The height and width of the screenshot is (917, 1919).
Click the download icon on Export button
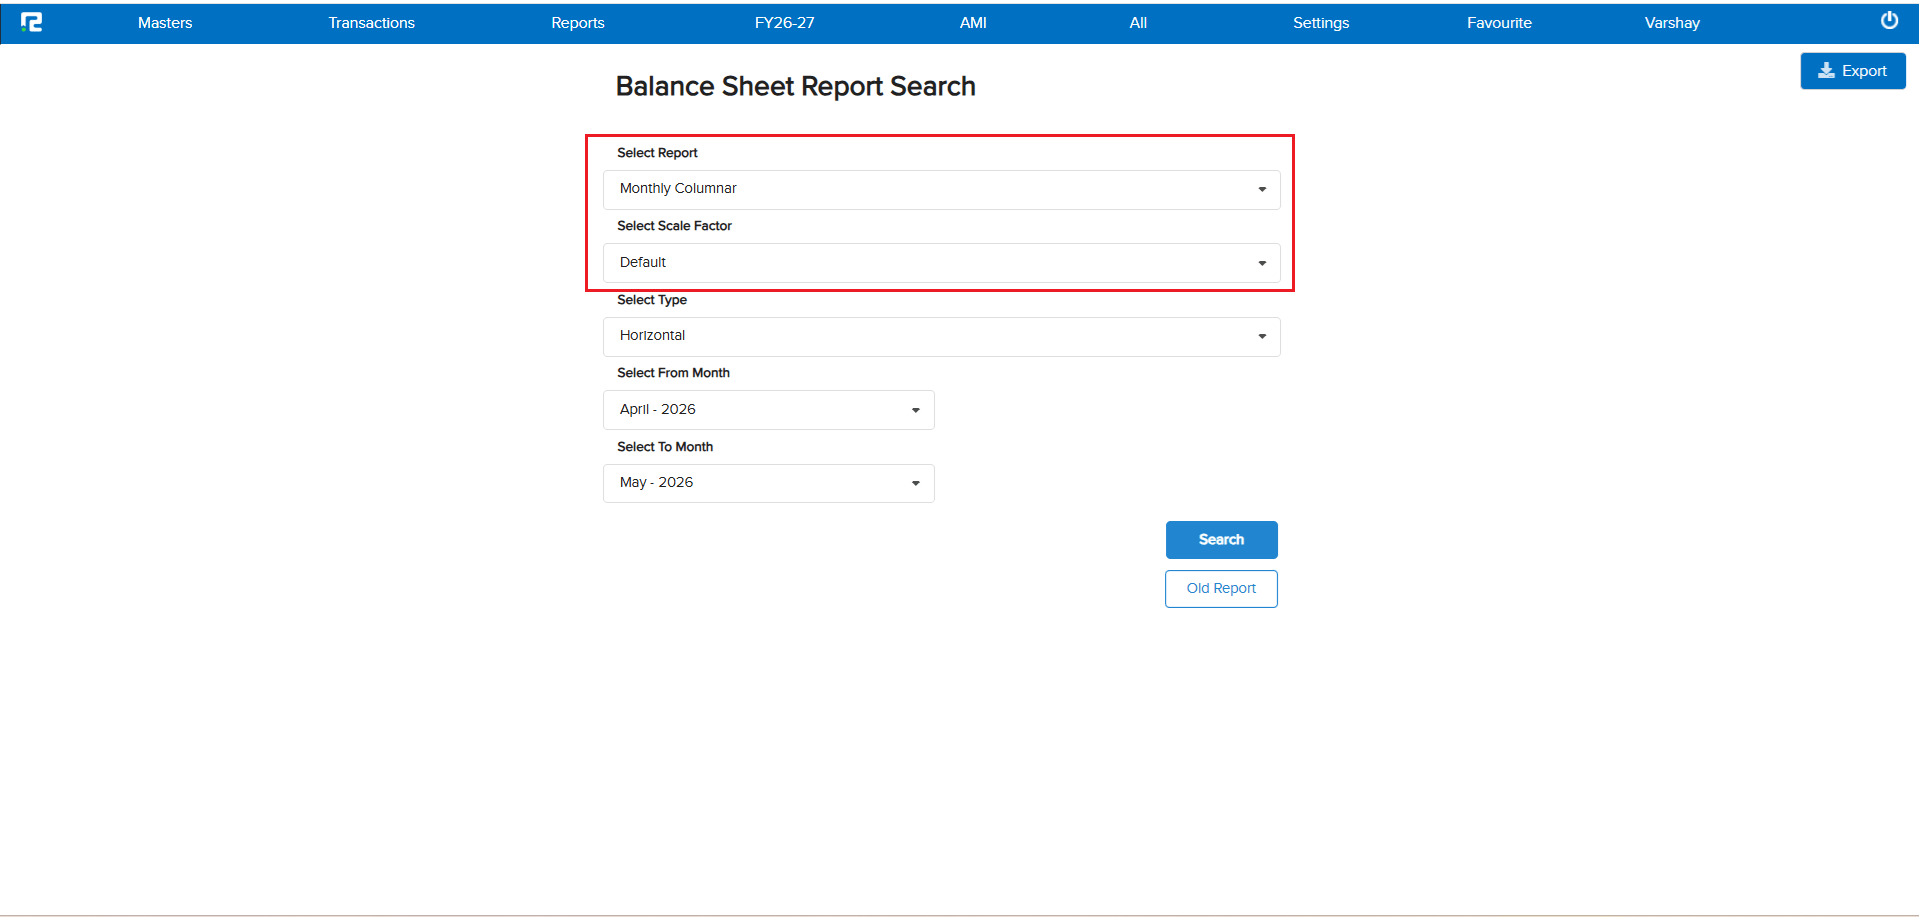point(1826,71)
